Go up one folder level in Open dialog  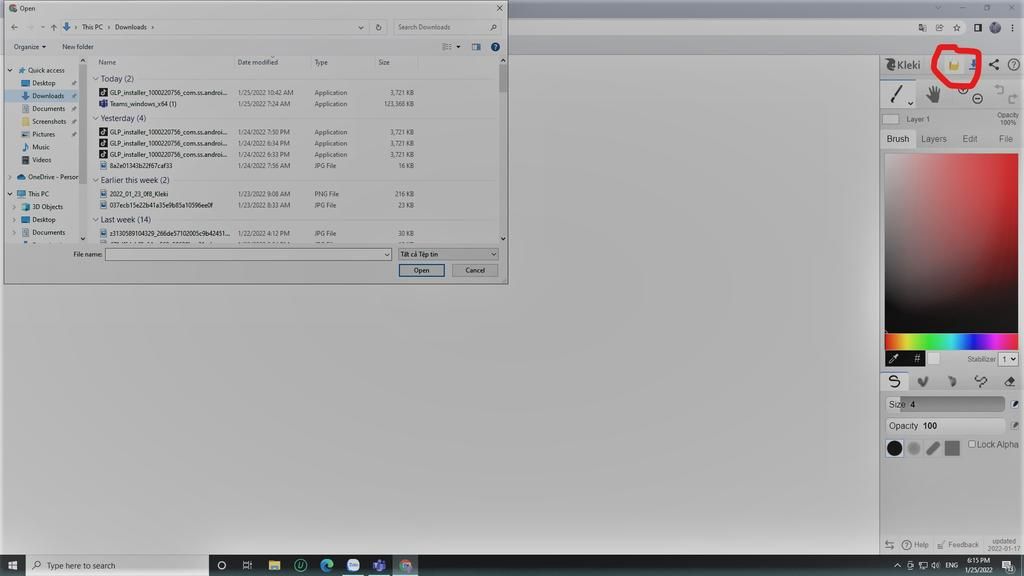click(54, 27)
